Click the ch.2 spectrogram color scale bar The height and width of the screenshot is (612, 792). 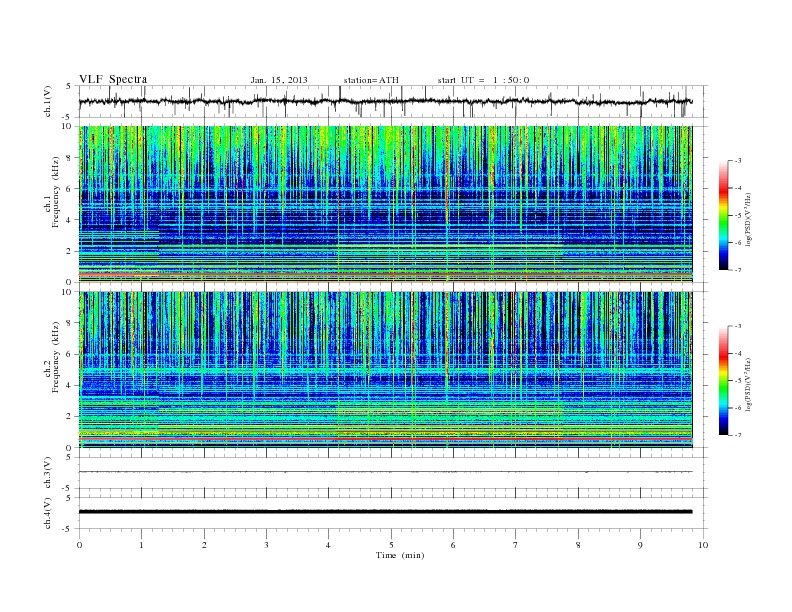point(723,381)
